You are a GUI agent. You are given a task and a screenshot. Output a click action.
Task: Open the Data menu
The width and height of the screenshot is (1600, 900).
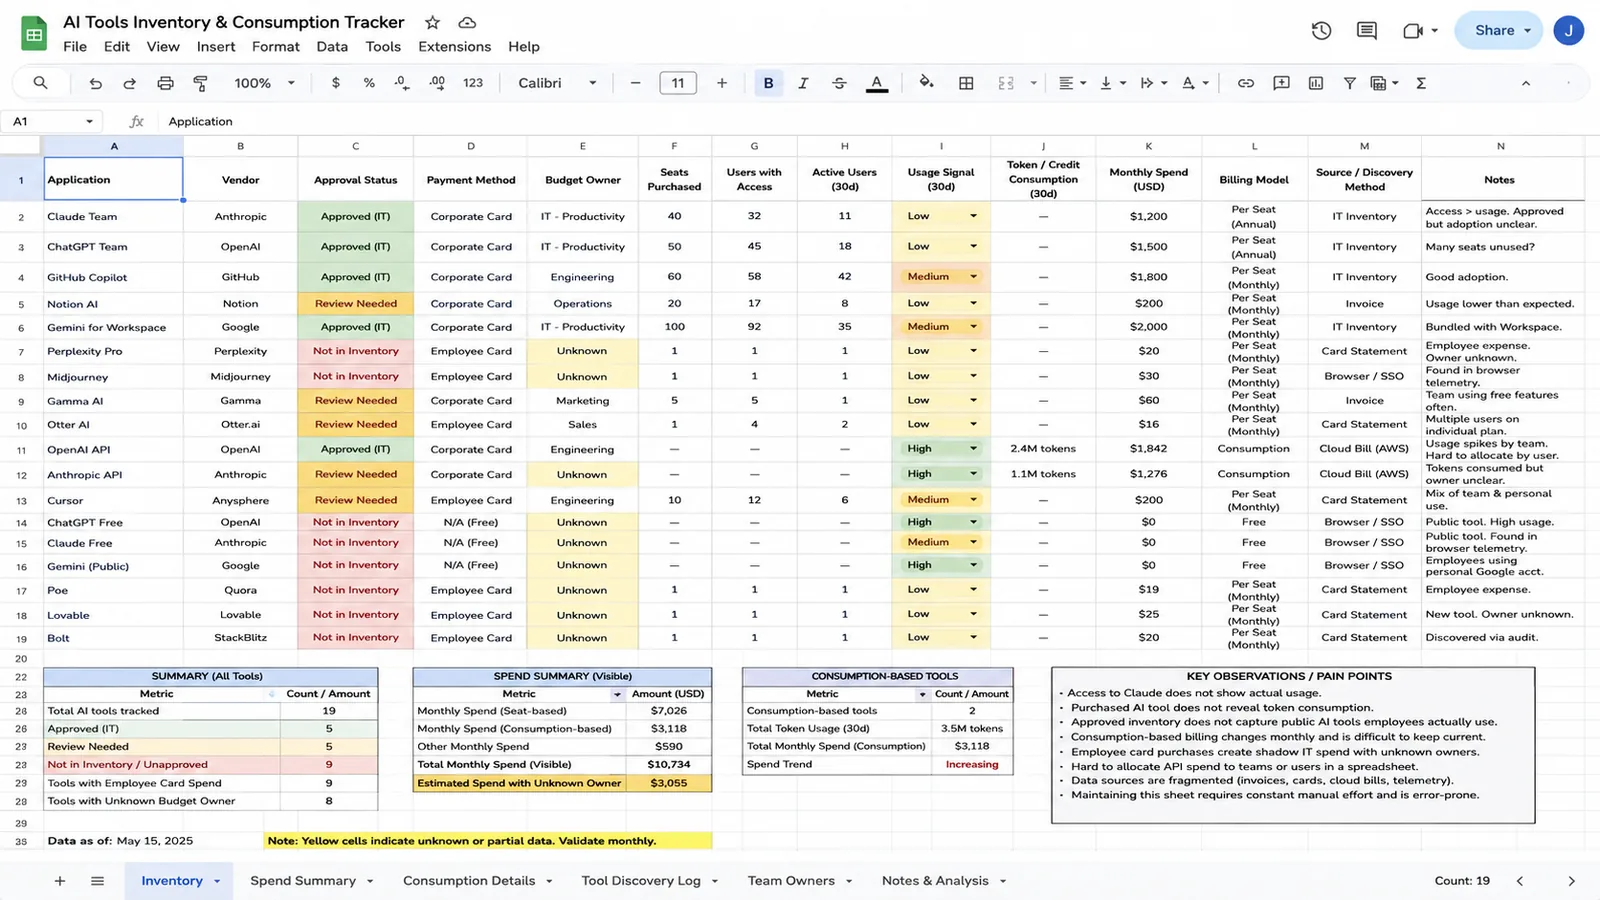[x=332, y=46]
